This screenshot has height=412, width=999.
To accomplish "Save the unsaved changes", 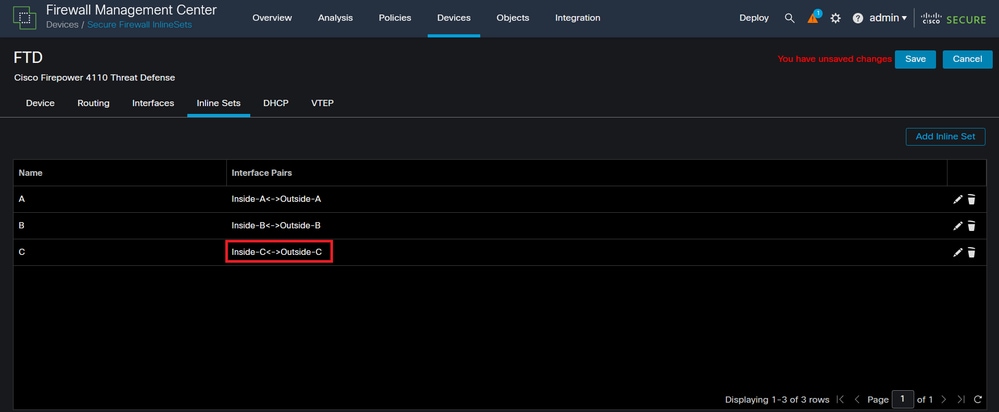I will tap(916, 59).
